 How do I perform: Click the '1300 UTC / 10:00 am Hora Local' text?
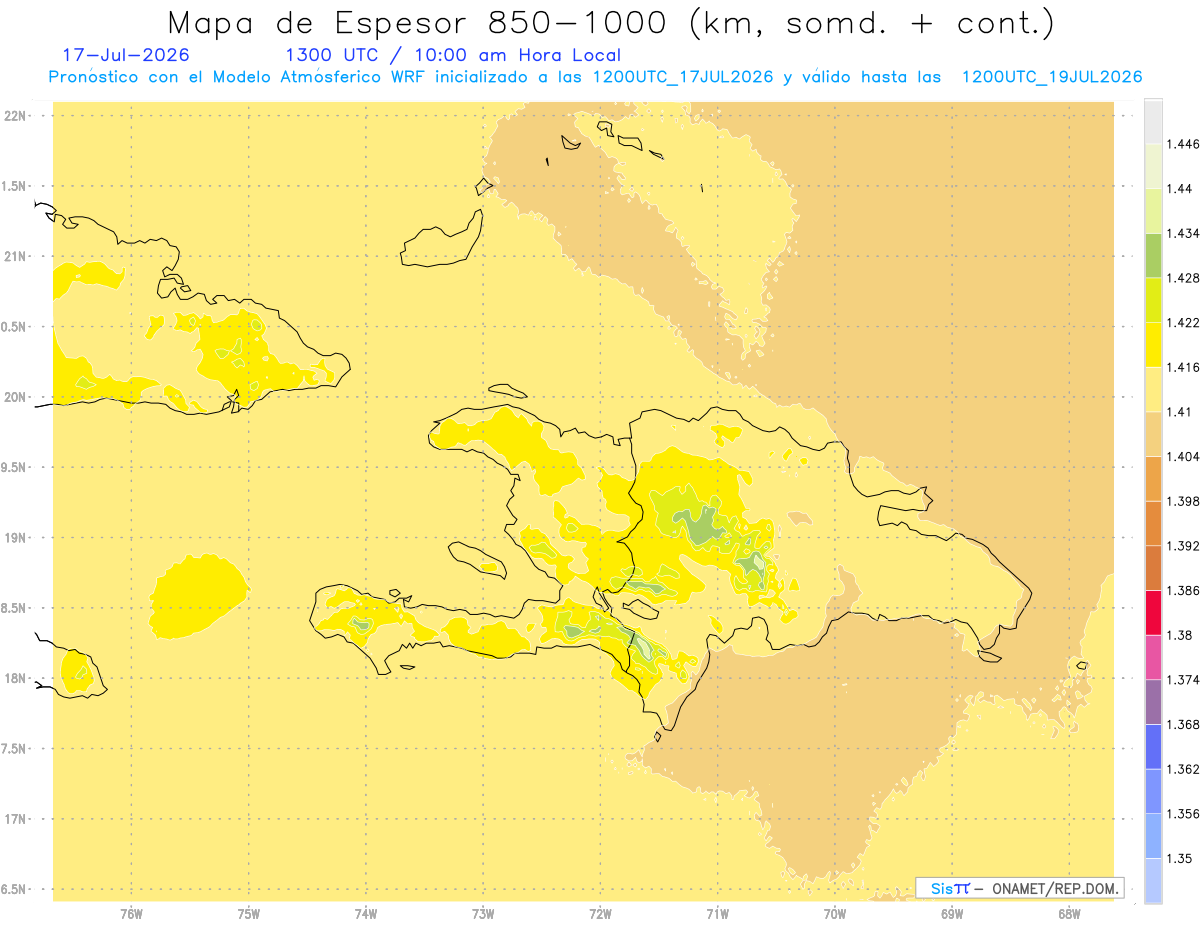[x=452, y=56]
